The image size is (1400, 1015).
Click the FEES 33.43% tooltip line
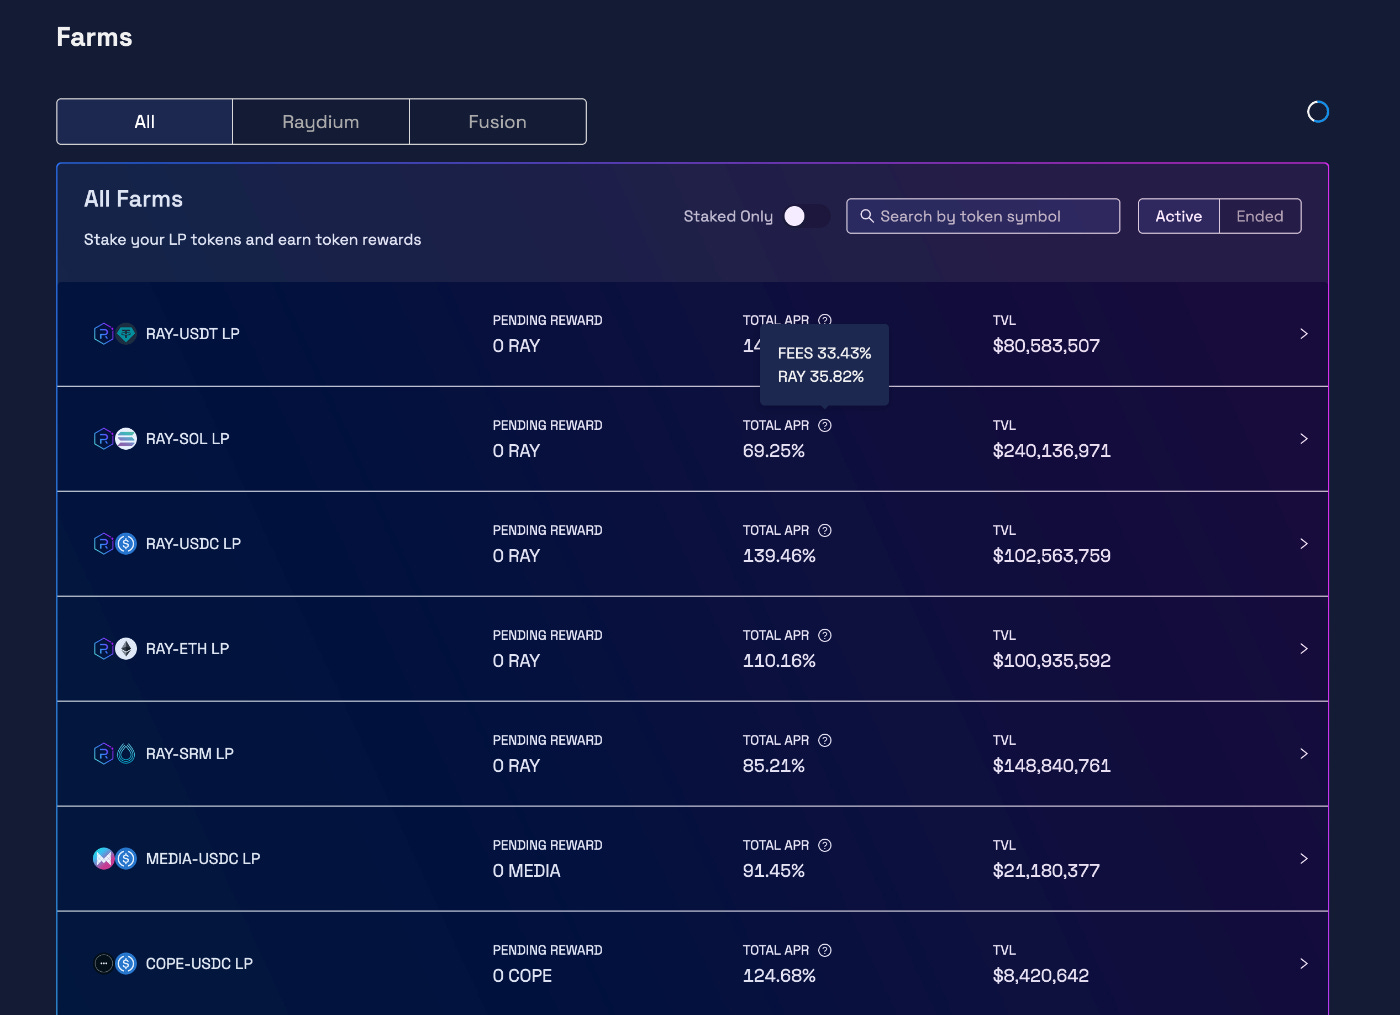tap(825, 353)
